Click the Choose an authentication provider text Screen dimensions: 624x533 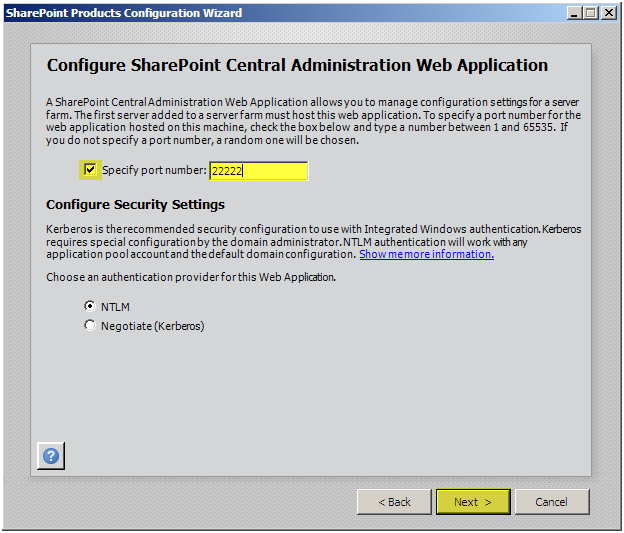pyautogui.click(x=191, y=277)
